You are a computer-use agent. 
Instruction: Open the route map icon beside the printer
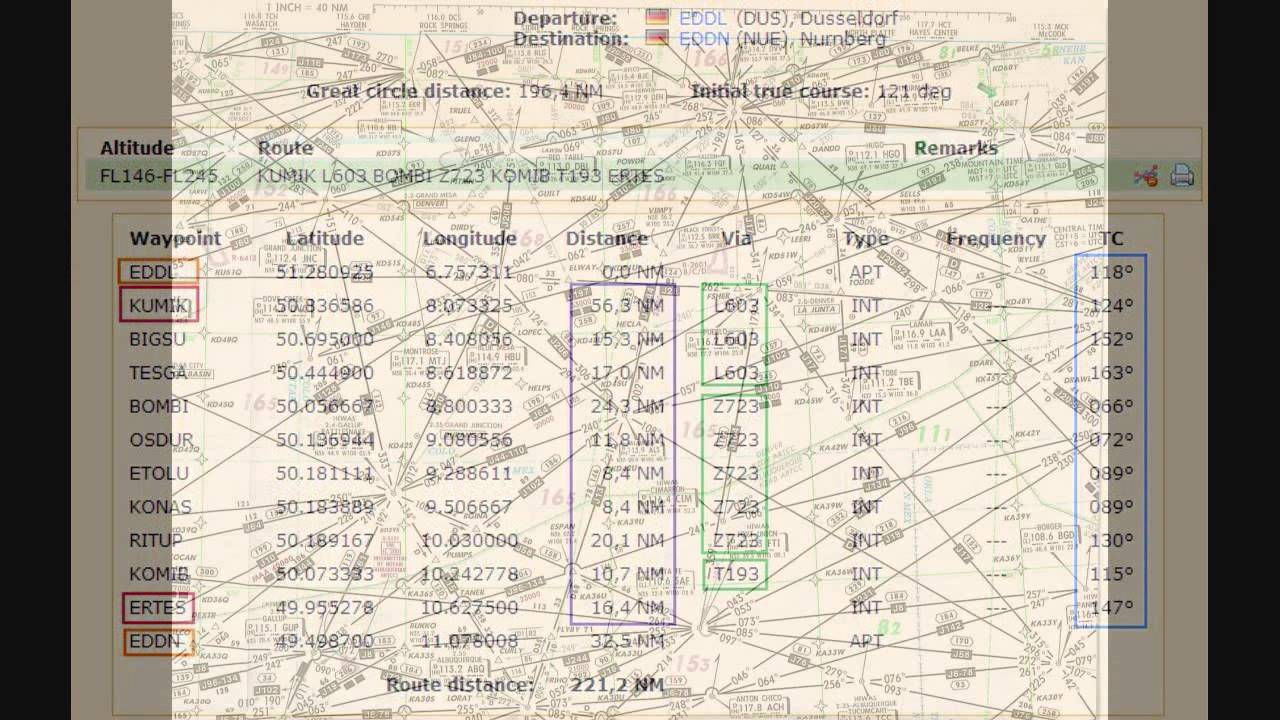point(1145,177)
